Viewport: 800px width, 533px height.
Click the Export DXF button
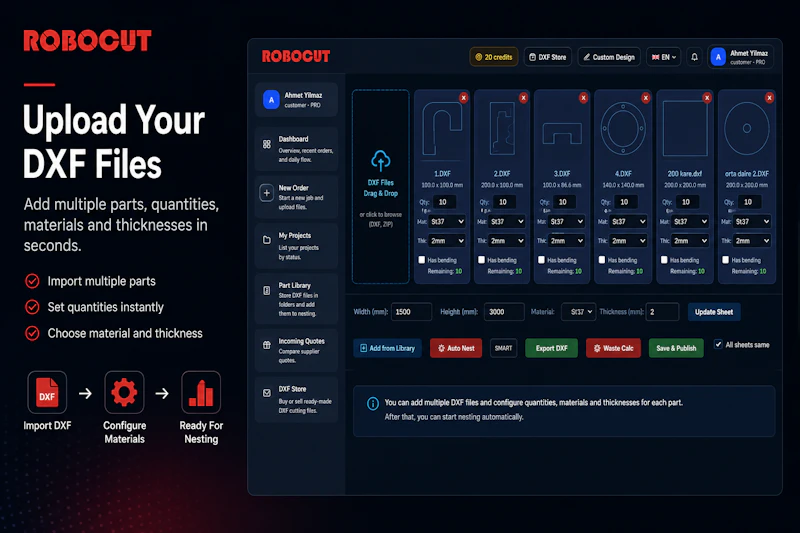coord(552,348)
